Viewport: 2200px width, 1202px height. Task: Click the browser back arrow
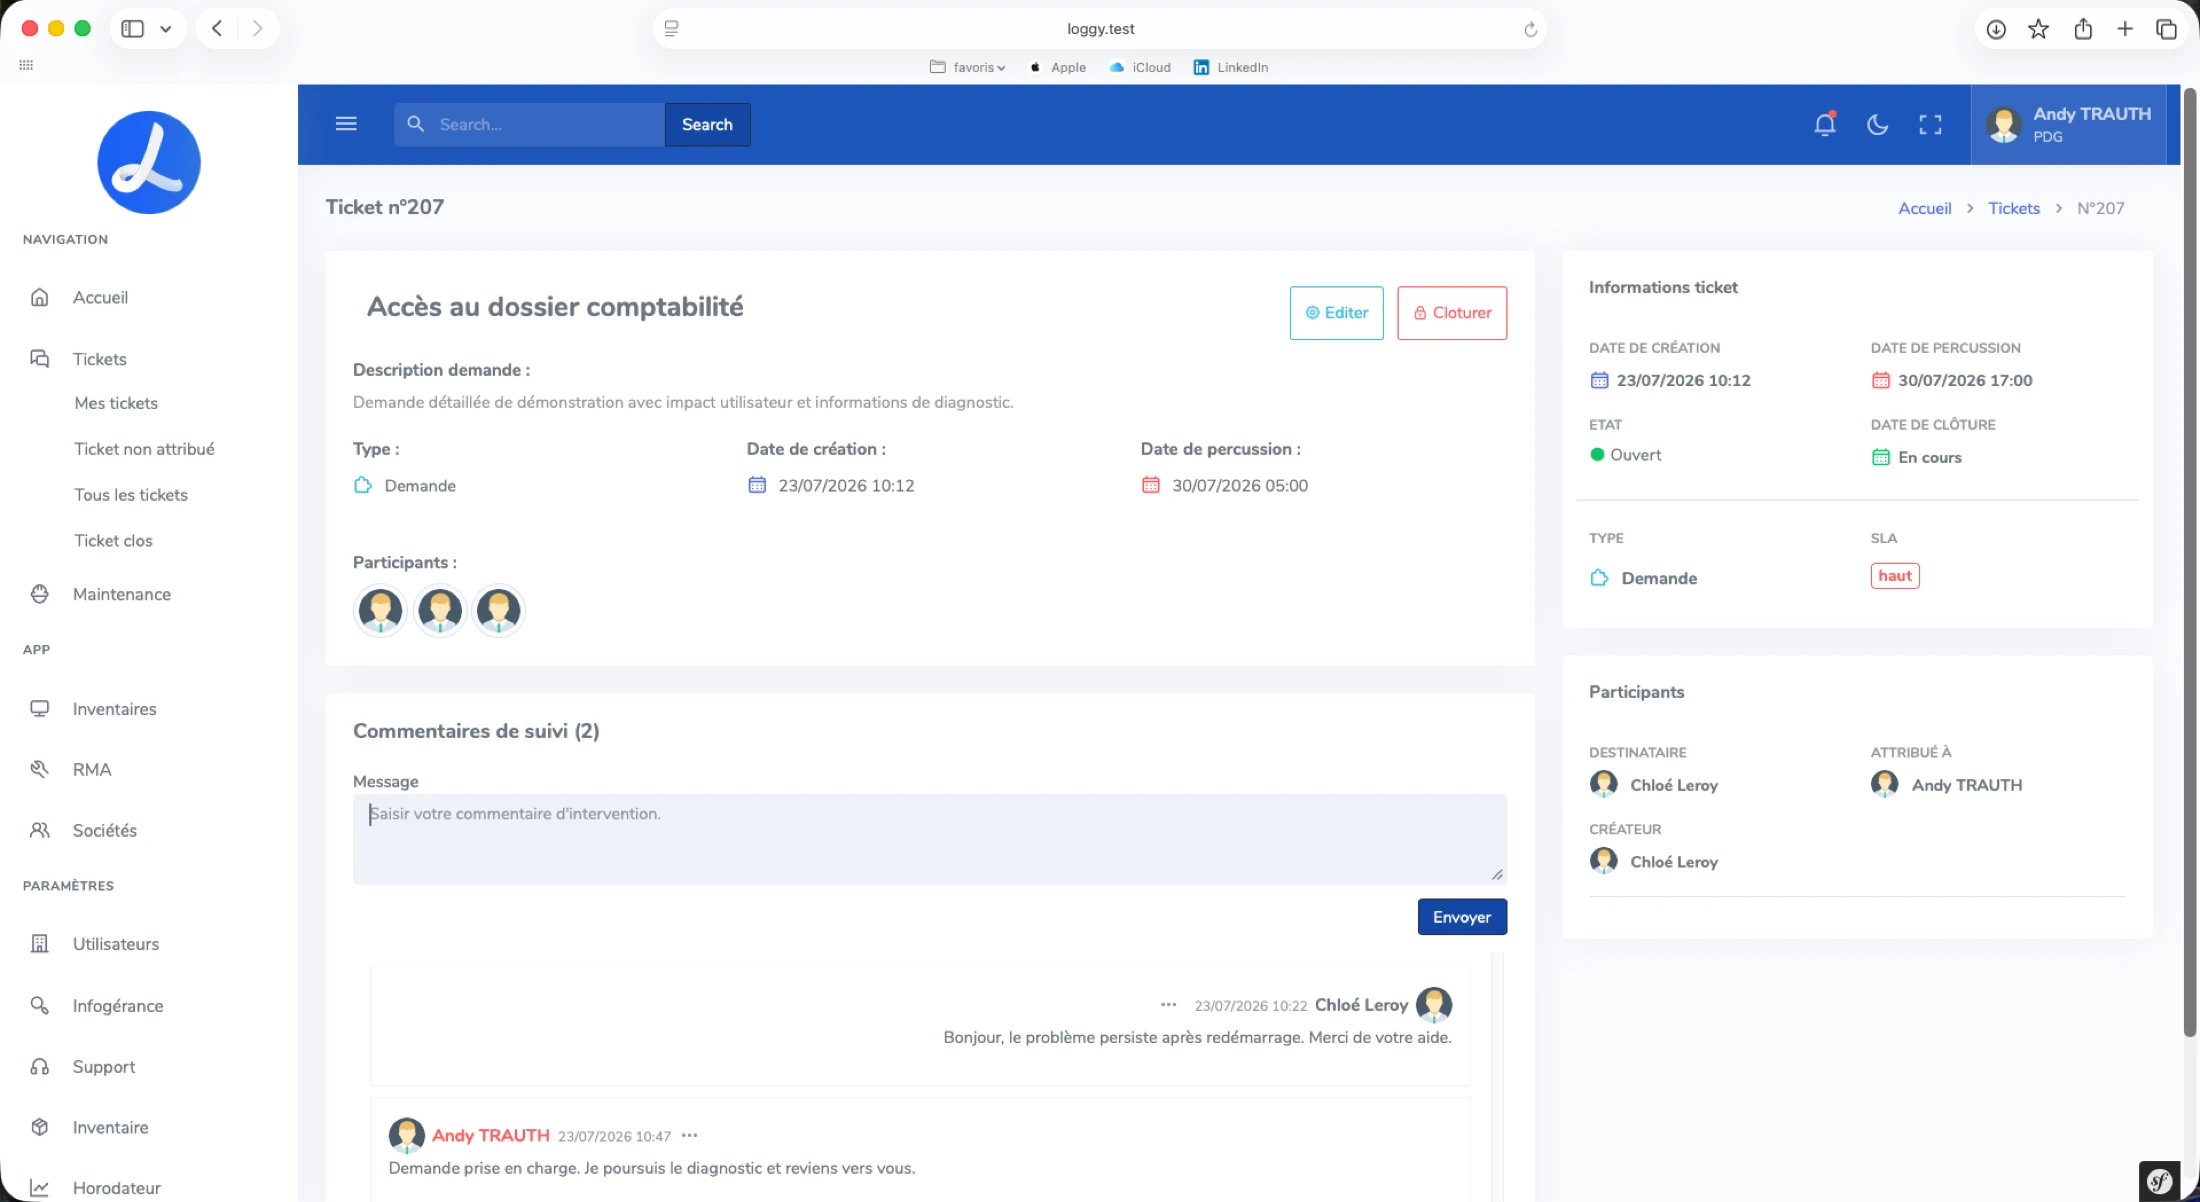click(x=217, y=28)
